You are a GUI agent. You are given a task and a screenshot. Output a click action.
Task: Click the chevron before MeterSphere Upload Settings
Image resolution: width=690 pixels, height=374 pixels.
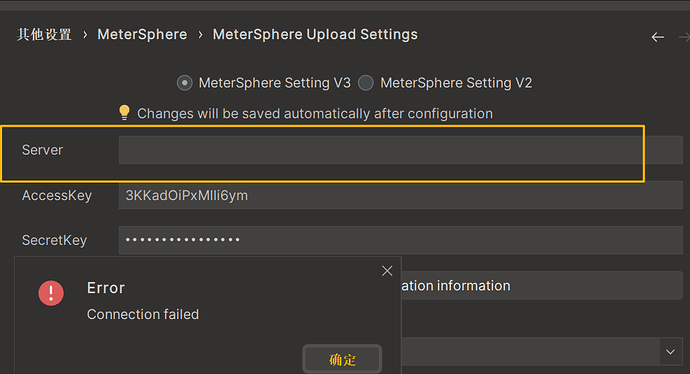tap(200, 34)
